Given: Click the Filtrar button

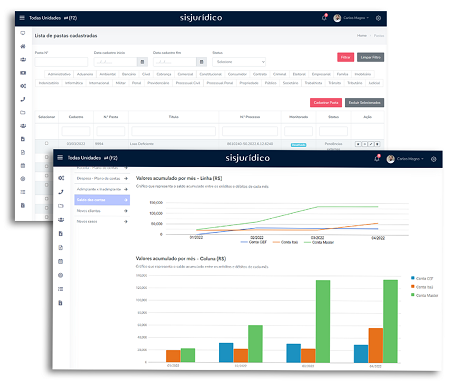Looking at the screenshot, I should (345, 57).
